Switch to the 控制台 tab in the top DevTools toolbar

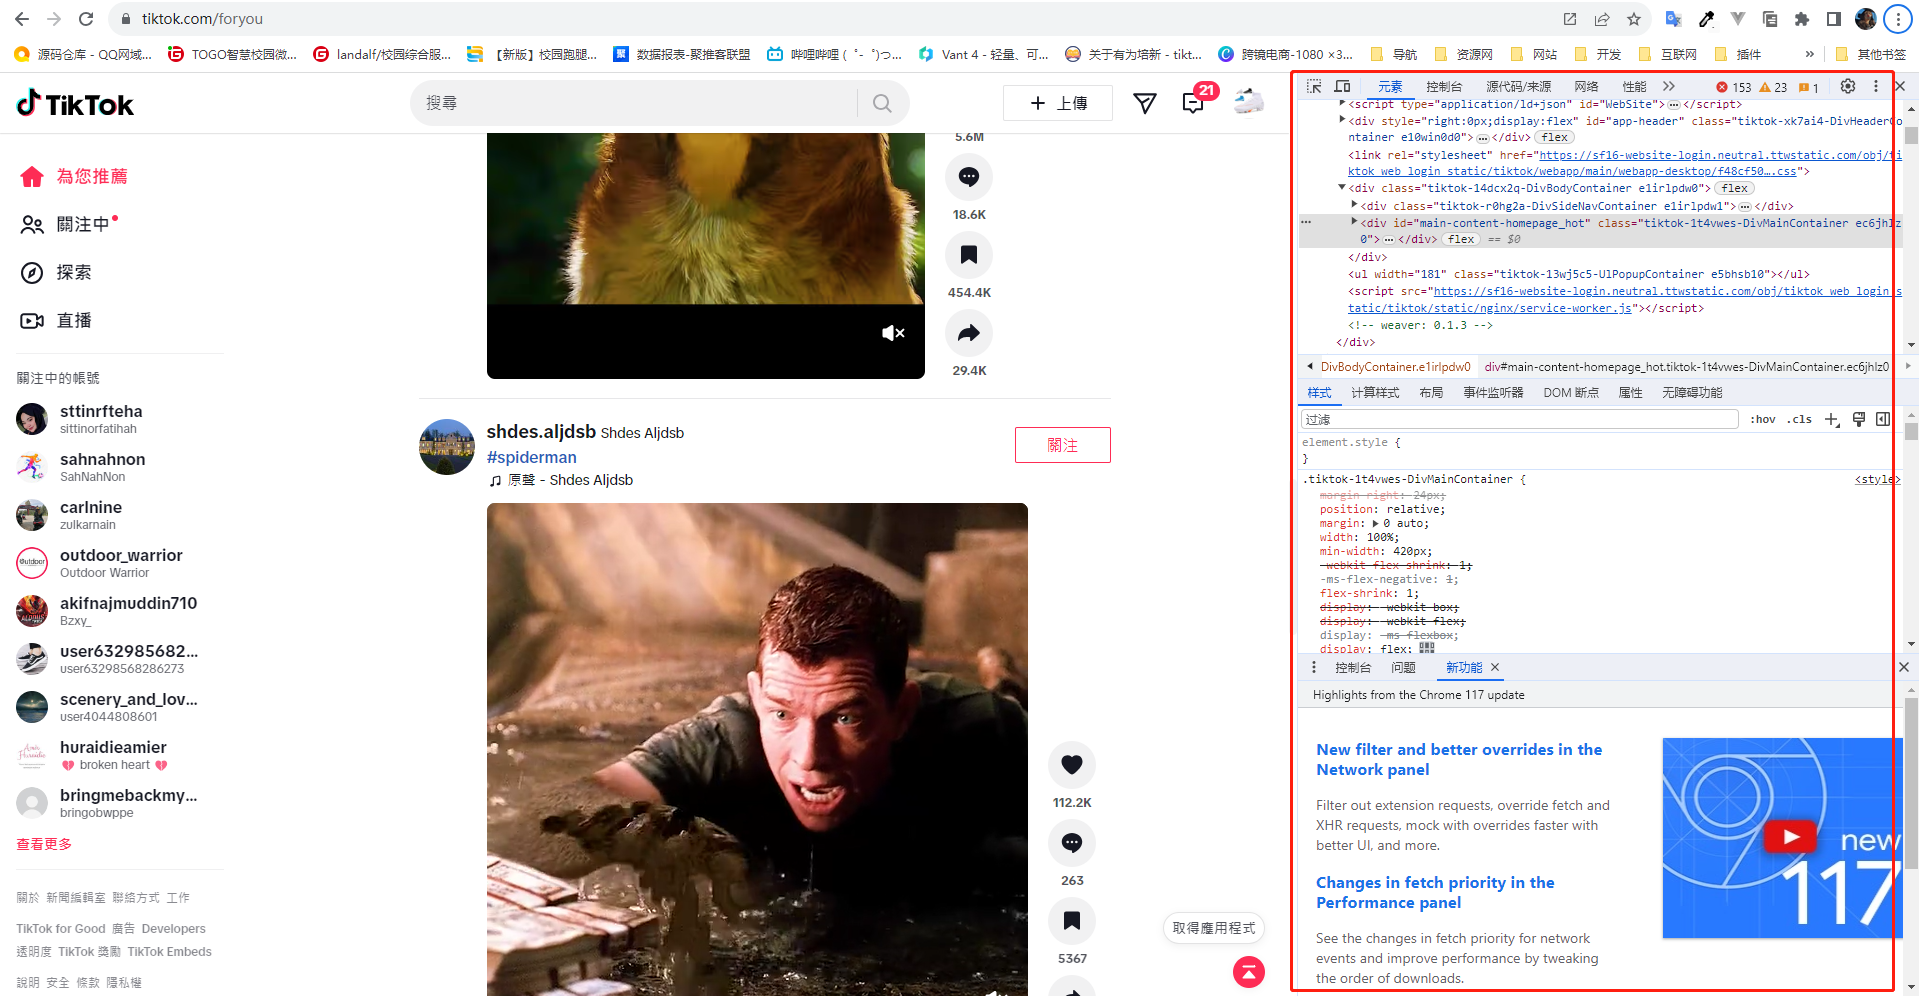1444,87
